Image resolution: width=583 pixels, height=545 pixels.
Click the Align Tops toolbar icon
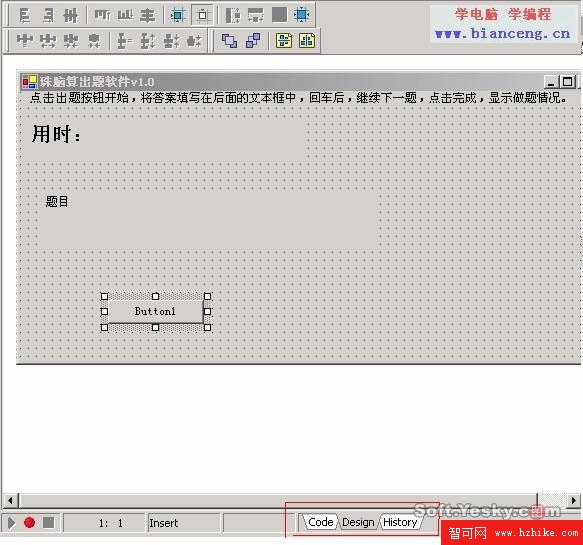point(102,16)
